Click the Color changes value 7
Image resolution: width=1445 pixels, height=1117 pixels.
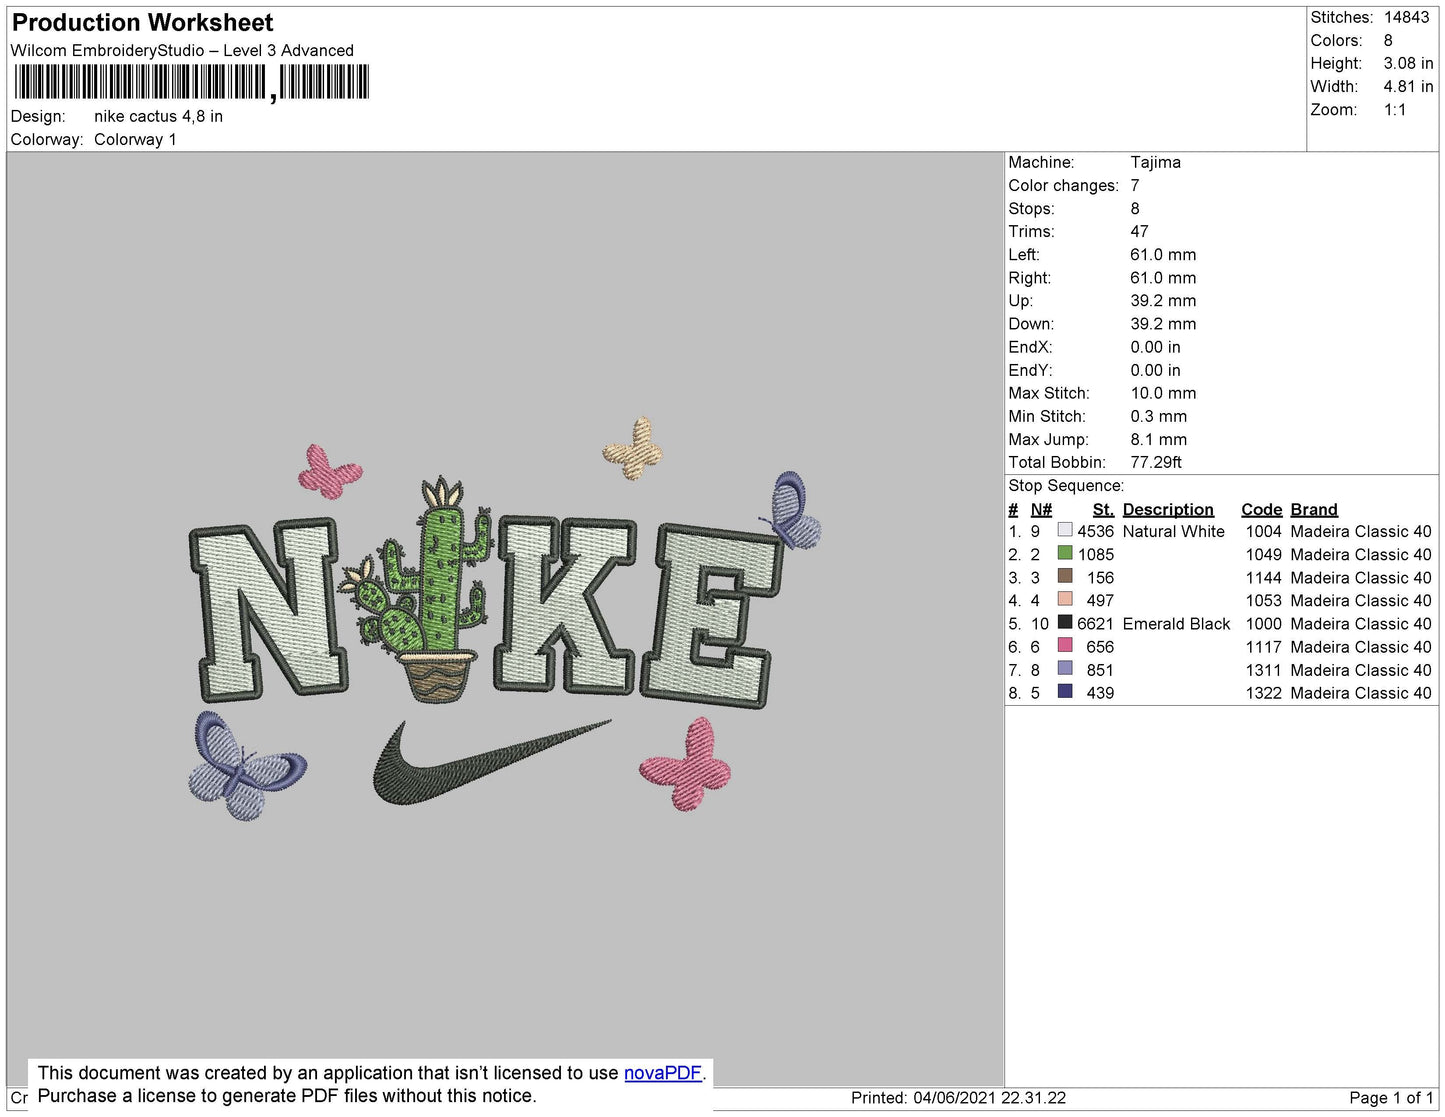[1135, 185]
